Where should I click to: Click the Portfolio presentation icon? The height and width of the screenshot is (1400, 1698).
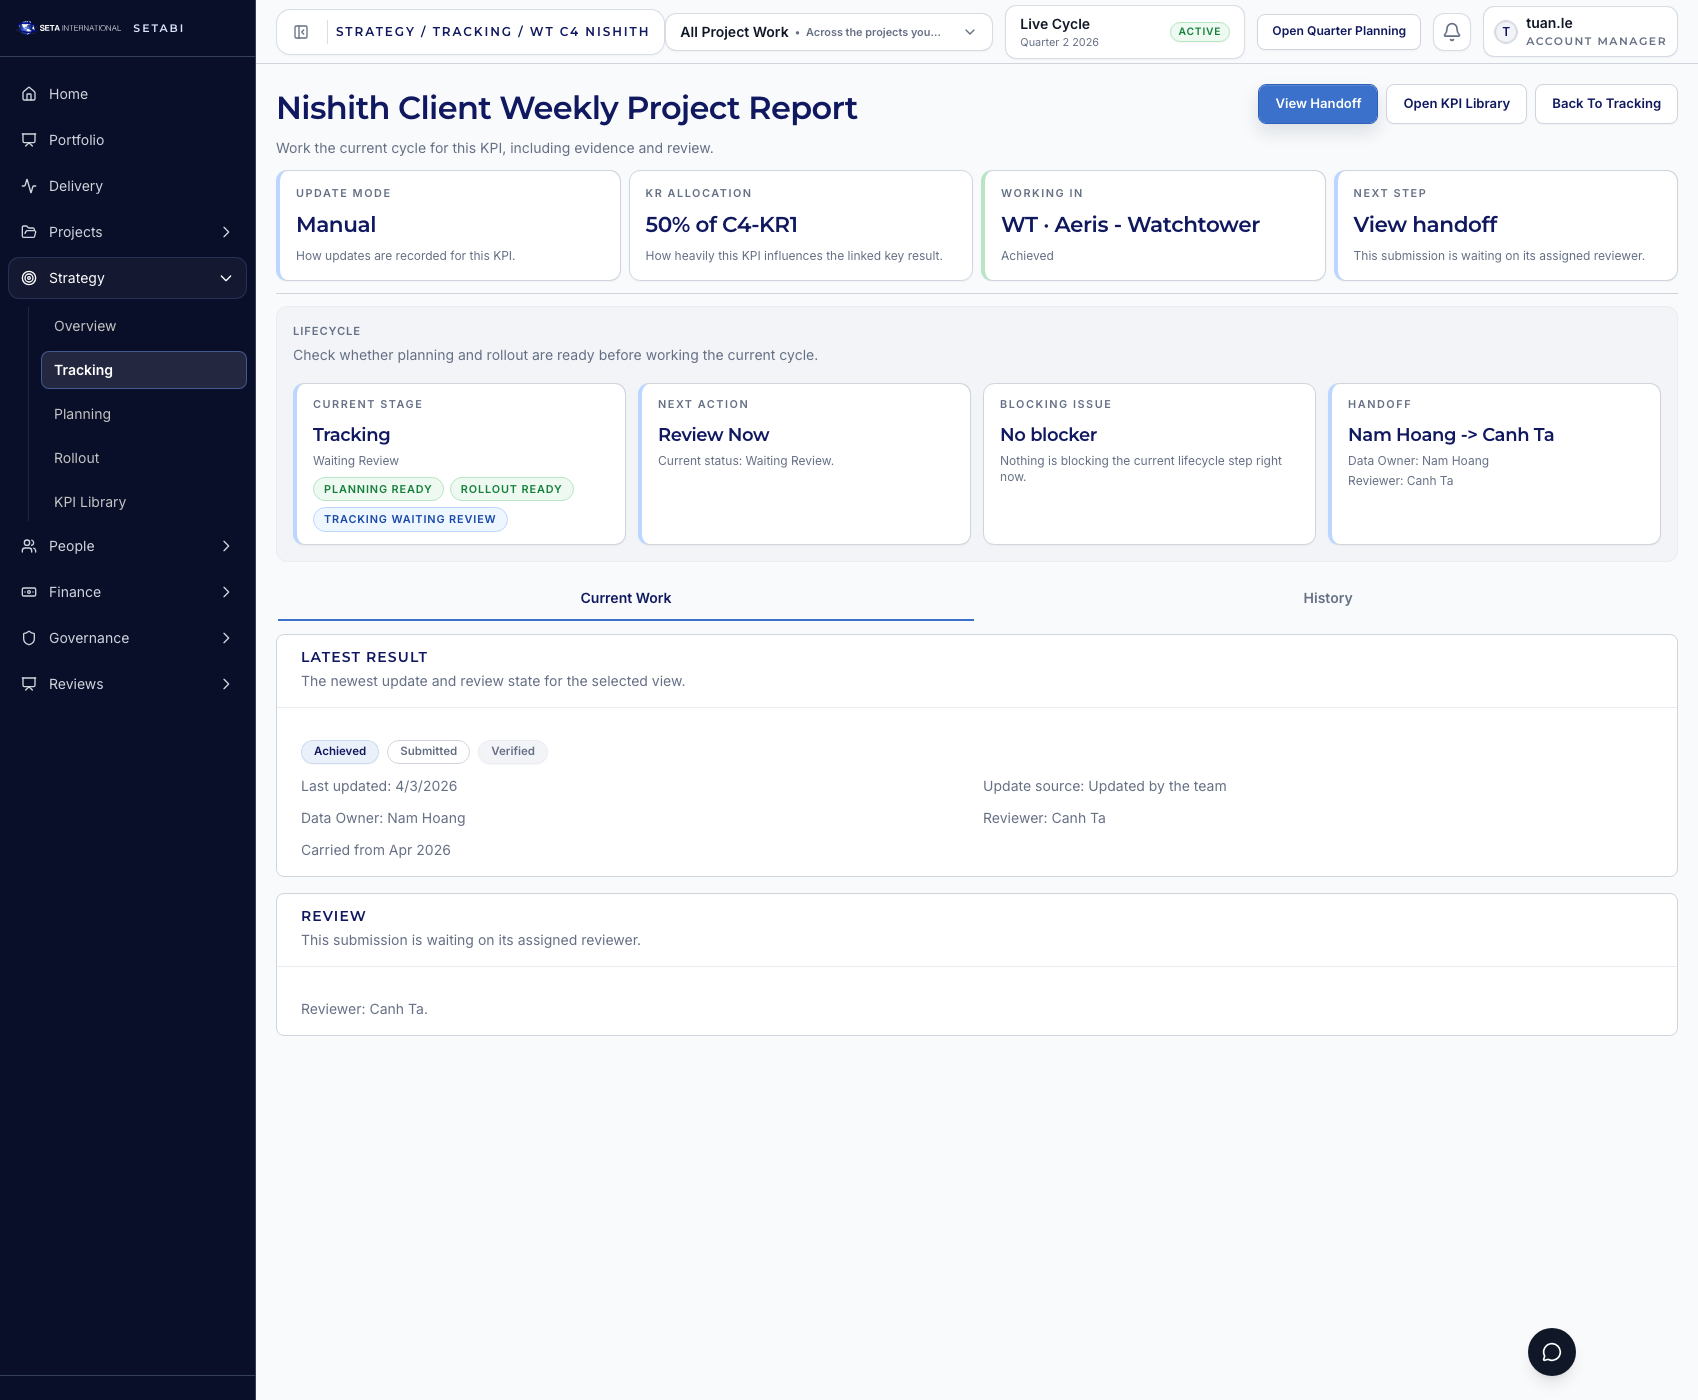(29, 140)
